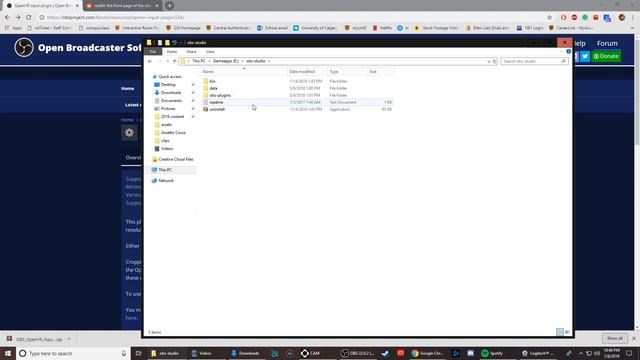Click the Donate button
Screen dimensions: 640x360
tap(606, 56)
